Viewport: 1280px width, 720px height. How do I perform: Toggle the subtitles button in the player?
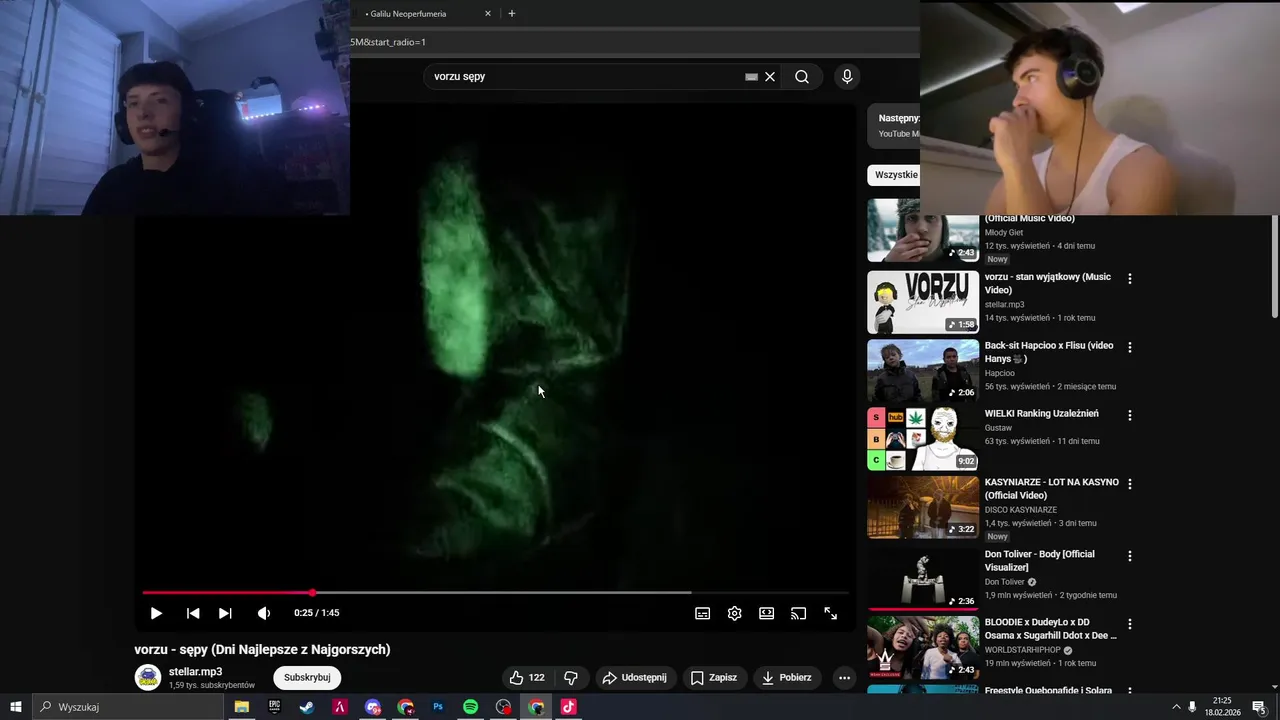(x=703, y=613)
